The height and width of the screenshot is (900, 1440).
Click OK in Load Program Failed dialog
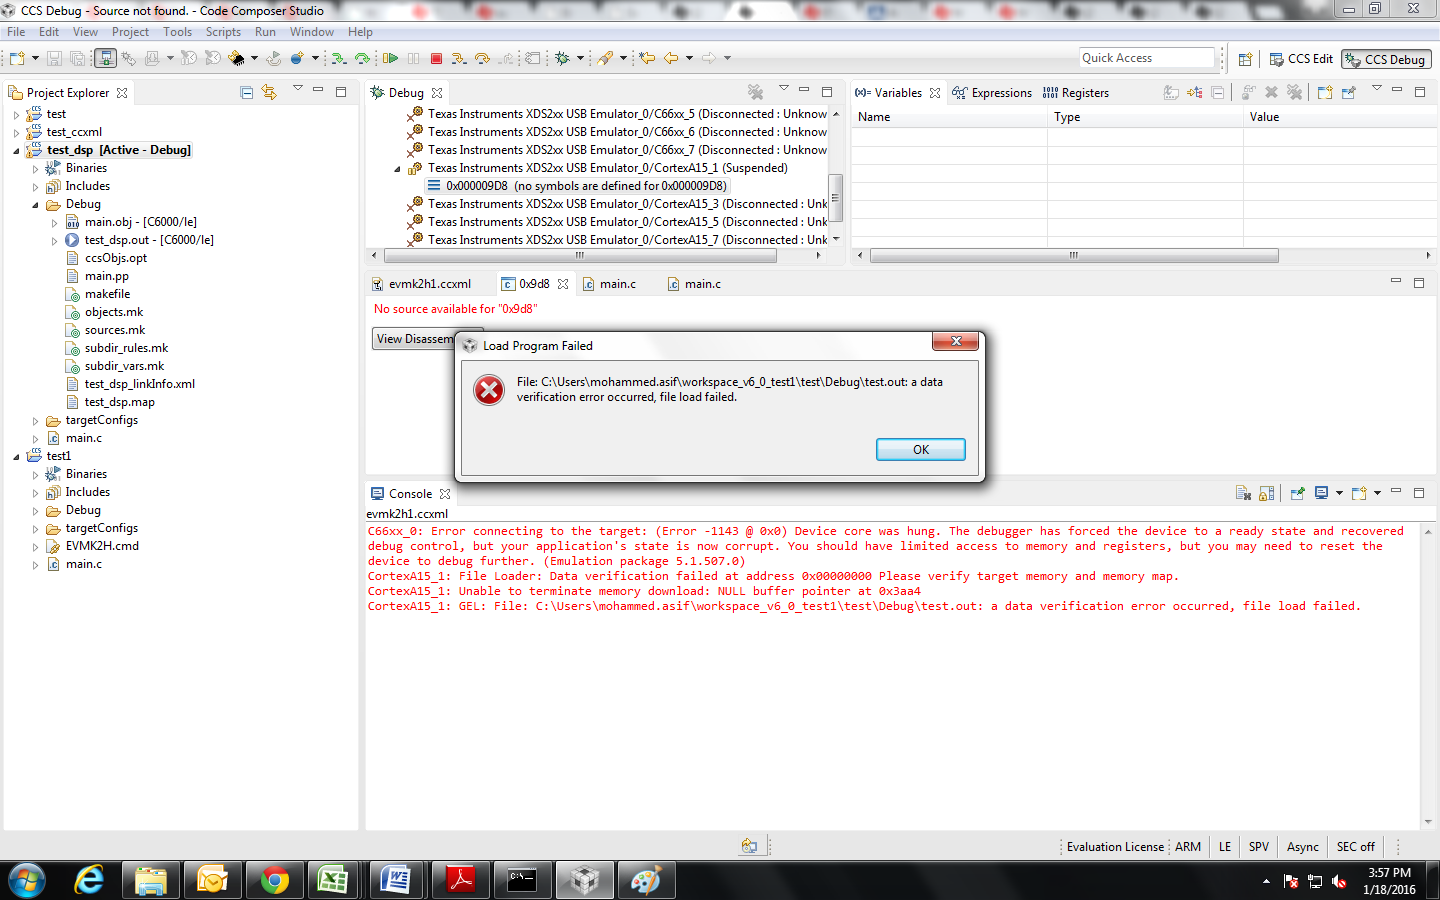921,450
